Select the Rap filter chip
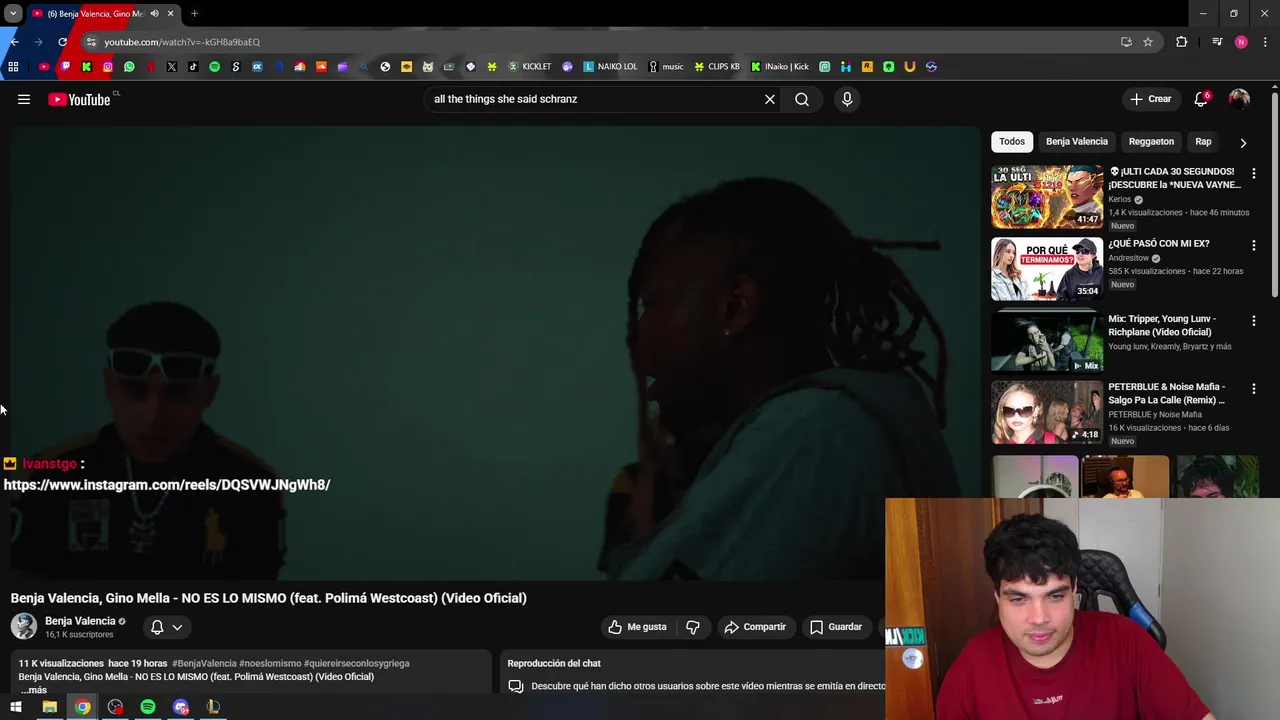Viewport: 1280px width, 720px height. click(x=1203, y=142)
